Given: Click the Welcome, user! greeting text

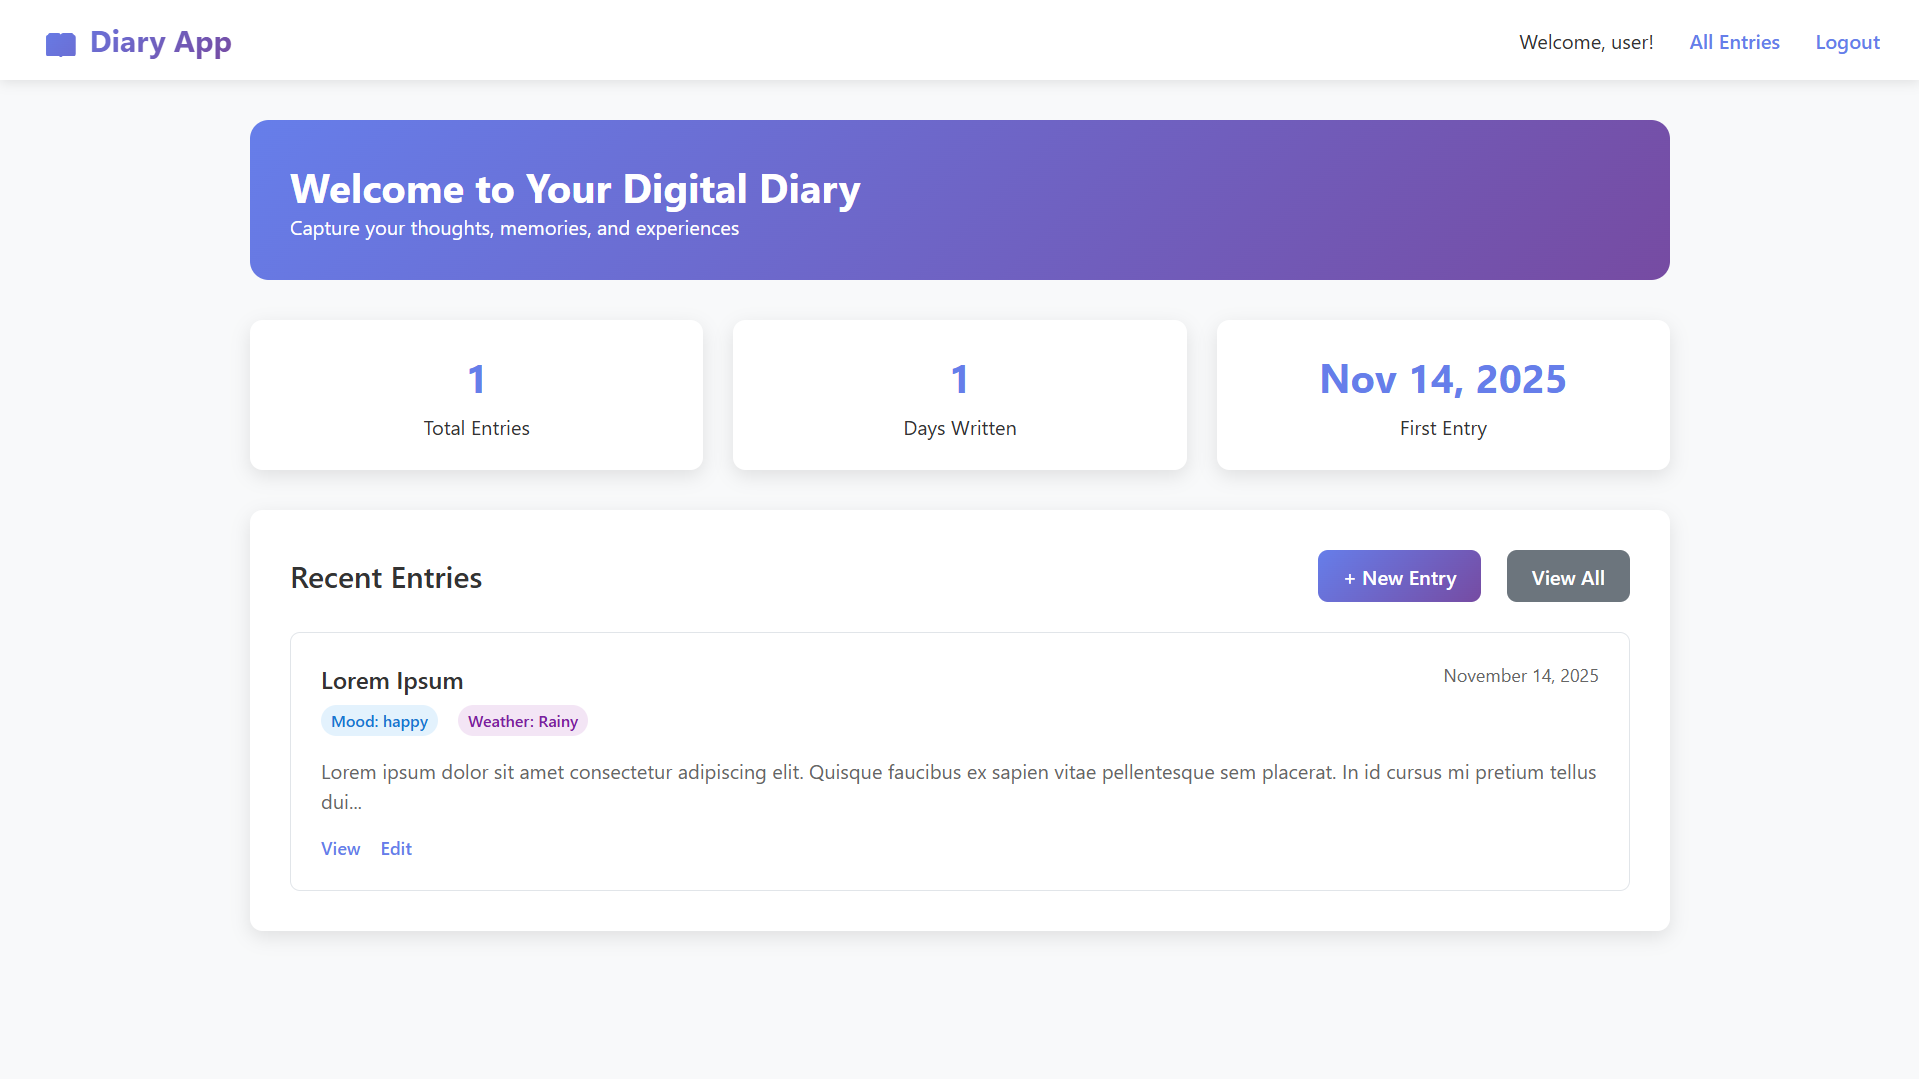Looking at the screenshot, I should (x=1586, y=42).
